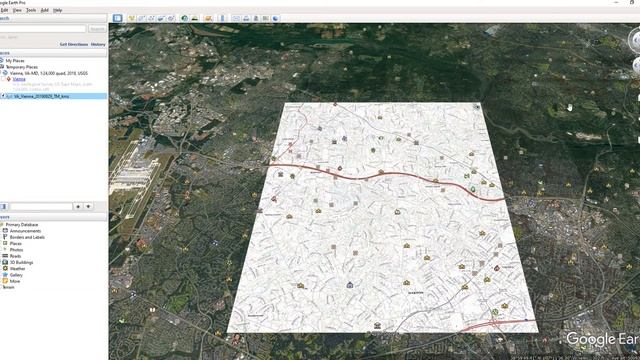Open the Edit menu
Viewport: 640px width, 360px height.
coord(4,10)
